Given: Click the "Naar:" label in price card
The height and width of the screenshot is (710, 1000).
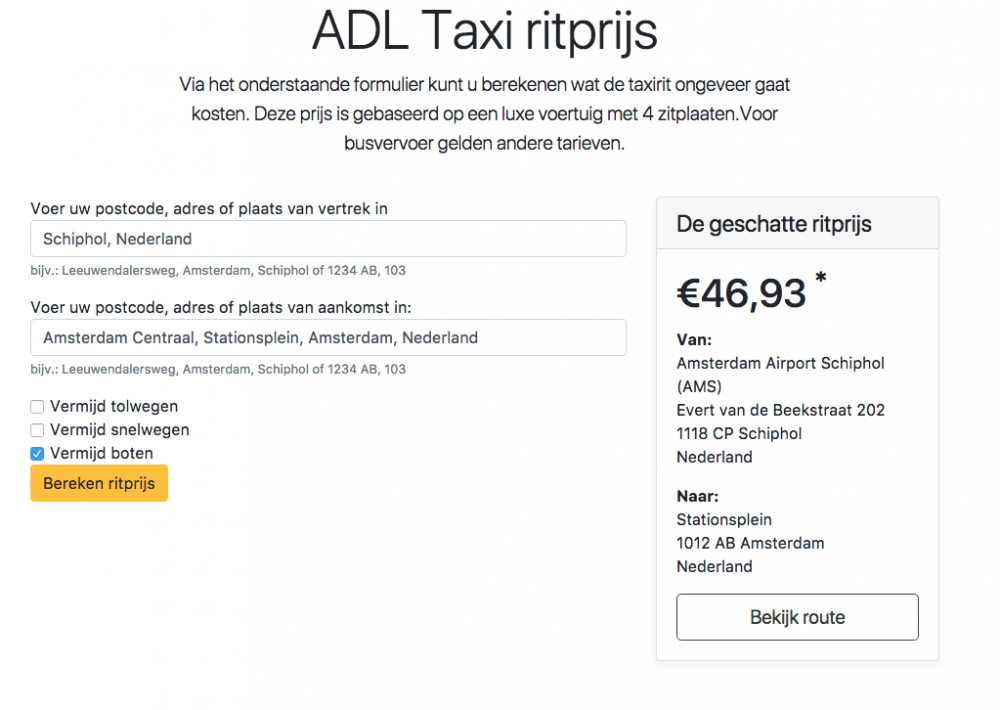Looking at the screenshot, I should tap(697, 496).
